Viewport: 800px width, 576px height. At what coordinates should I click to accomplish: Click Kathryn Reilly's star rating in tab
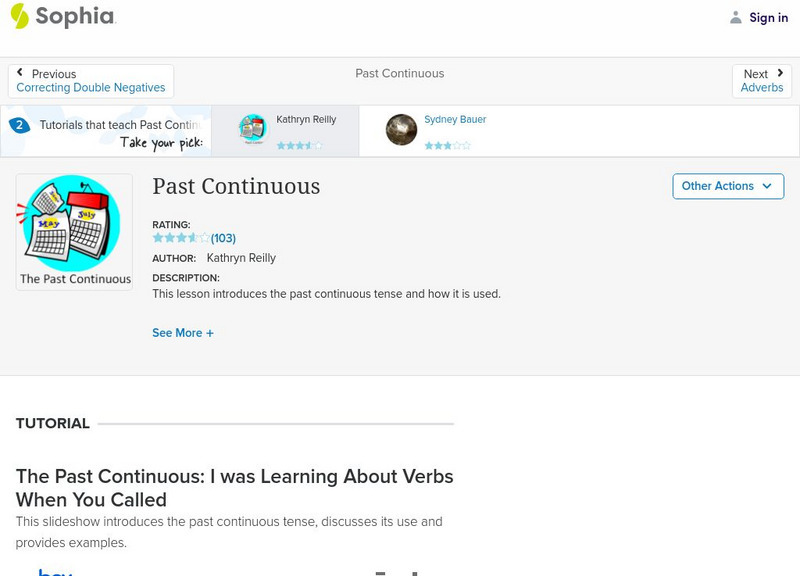click(x=299, y=145)
